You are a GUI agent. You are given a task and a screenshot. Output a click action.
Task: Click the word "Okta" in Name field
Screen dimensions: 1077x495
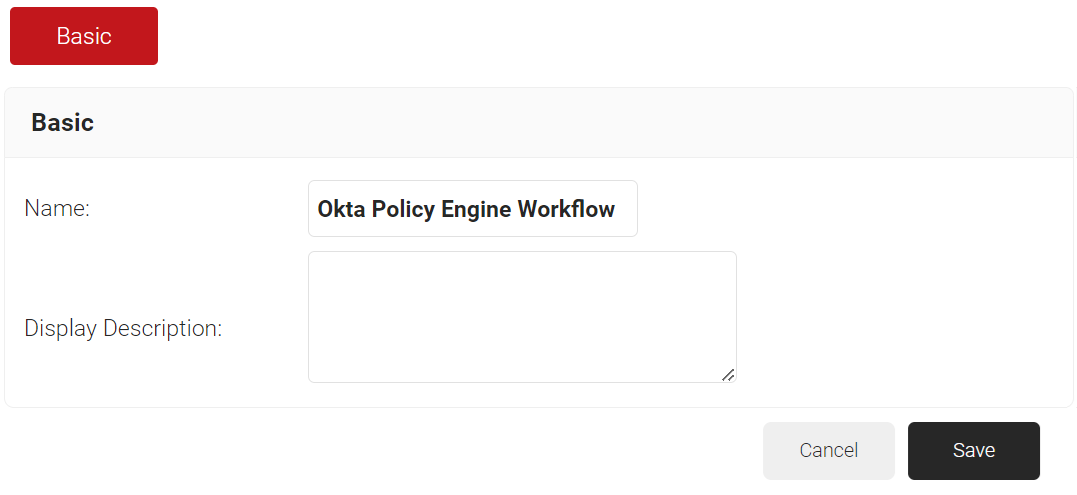point(340,209)
